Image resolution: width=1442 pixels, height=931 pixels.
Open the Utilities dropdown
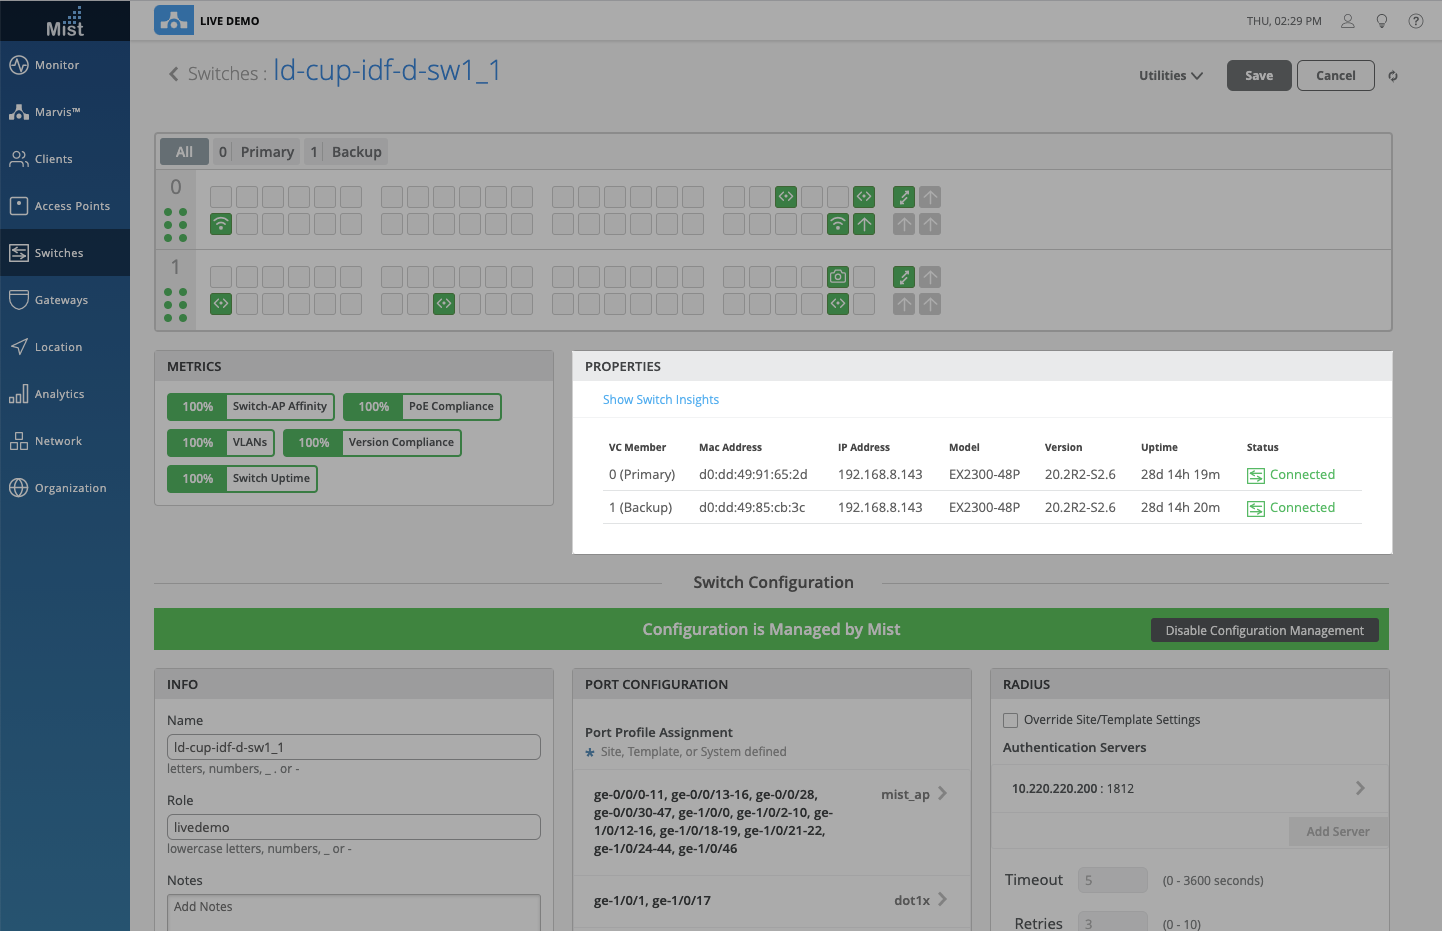coord(1170,76)
